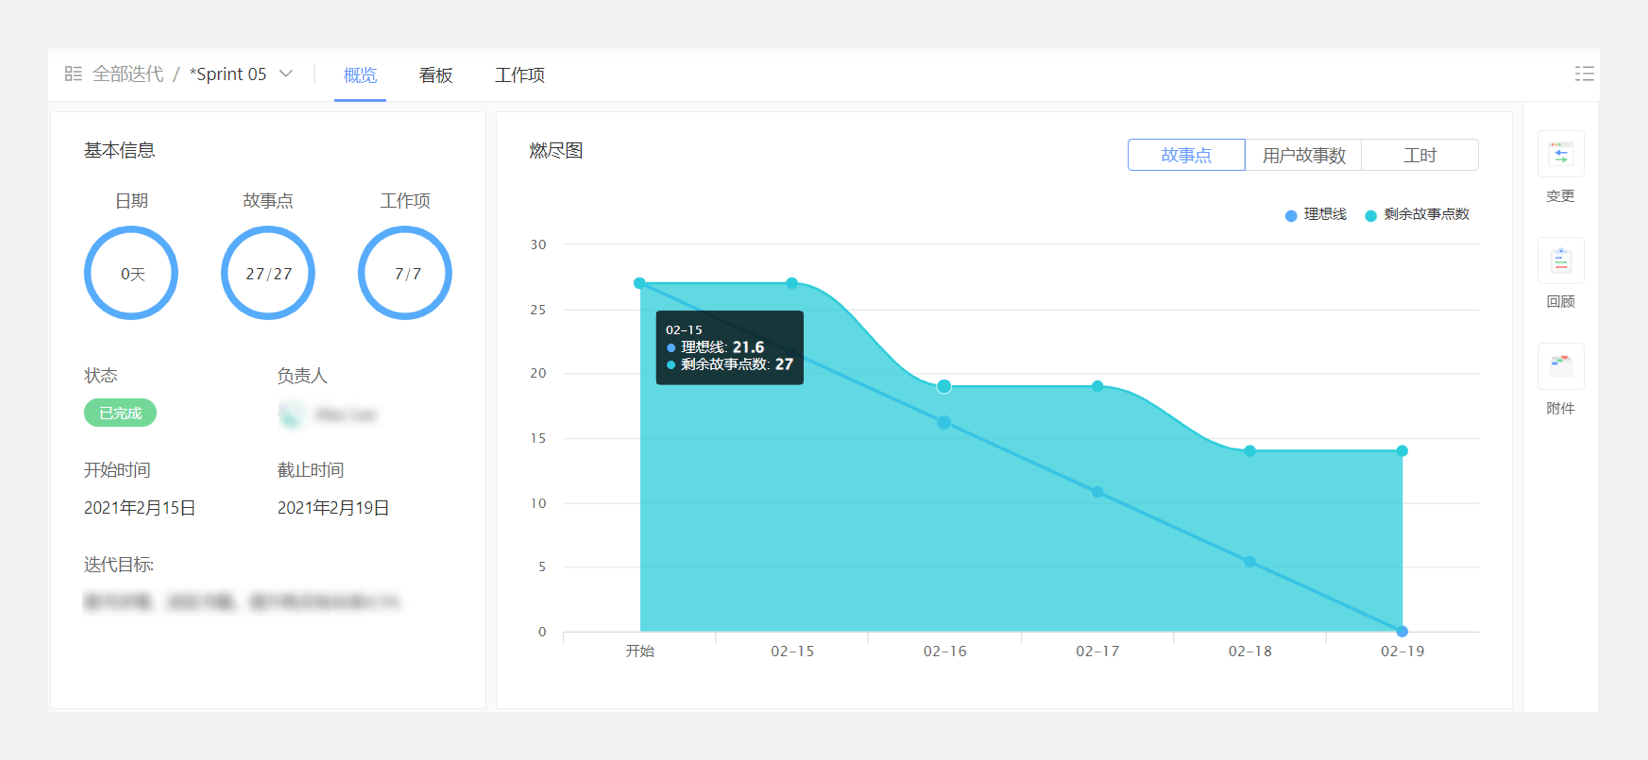This screenshot has height=760, width=1648.
Task: Switch burndown to 用户故事数
Action: 1303,155
